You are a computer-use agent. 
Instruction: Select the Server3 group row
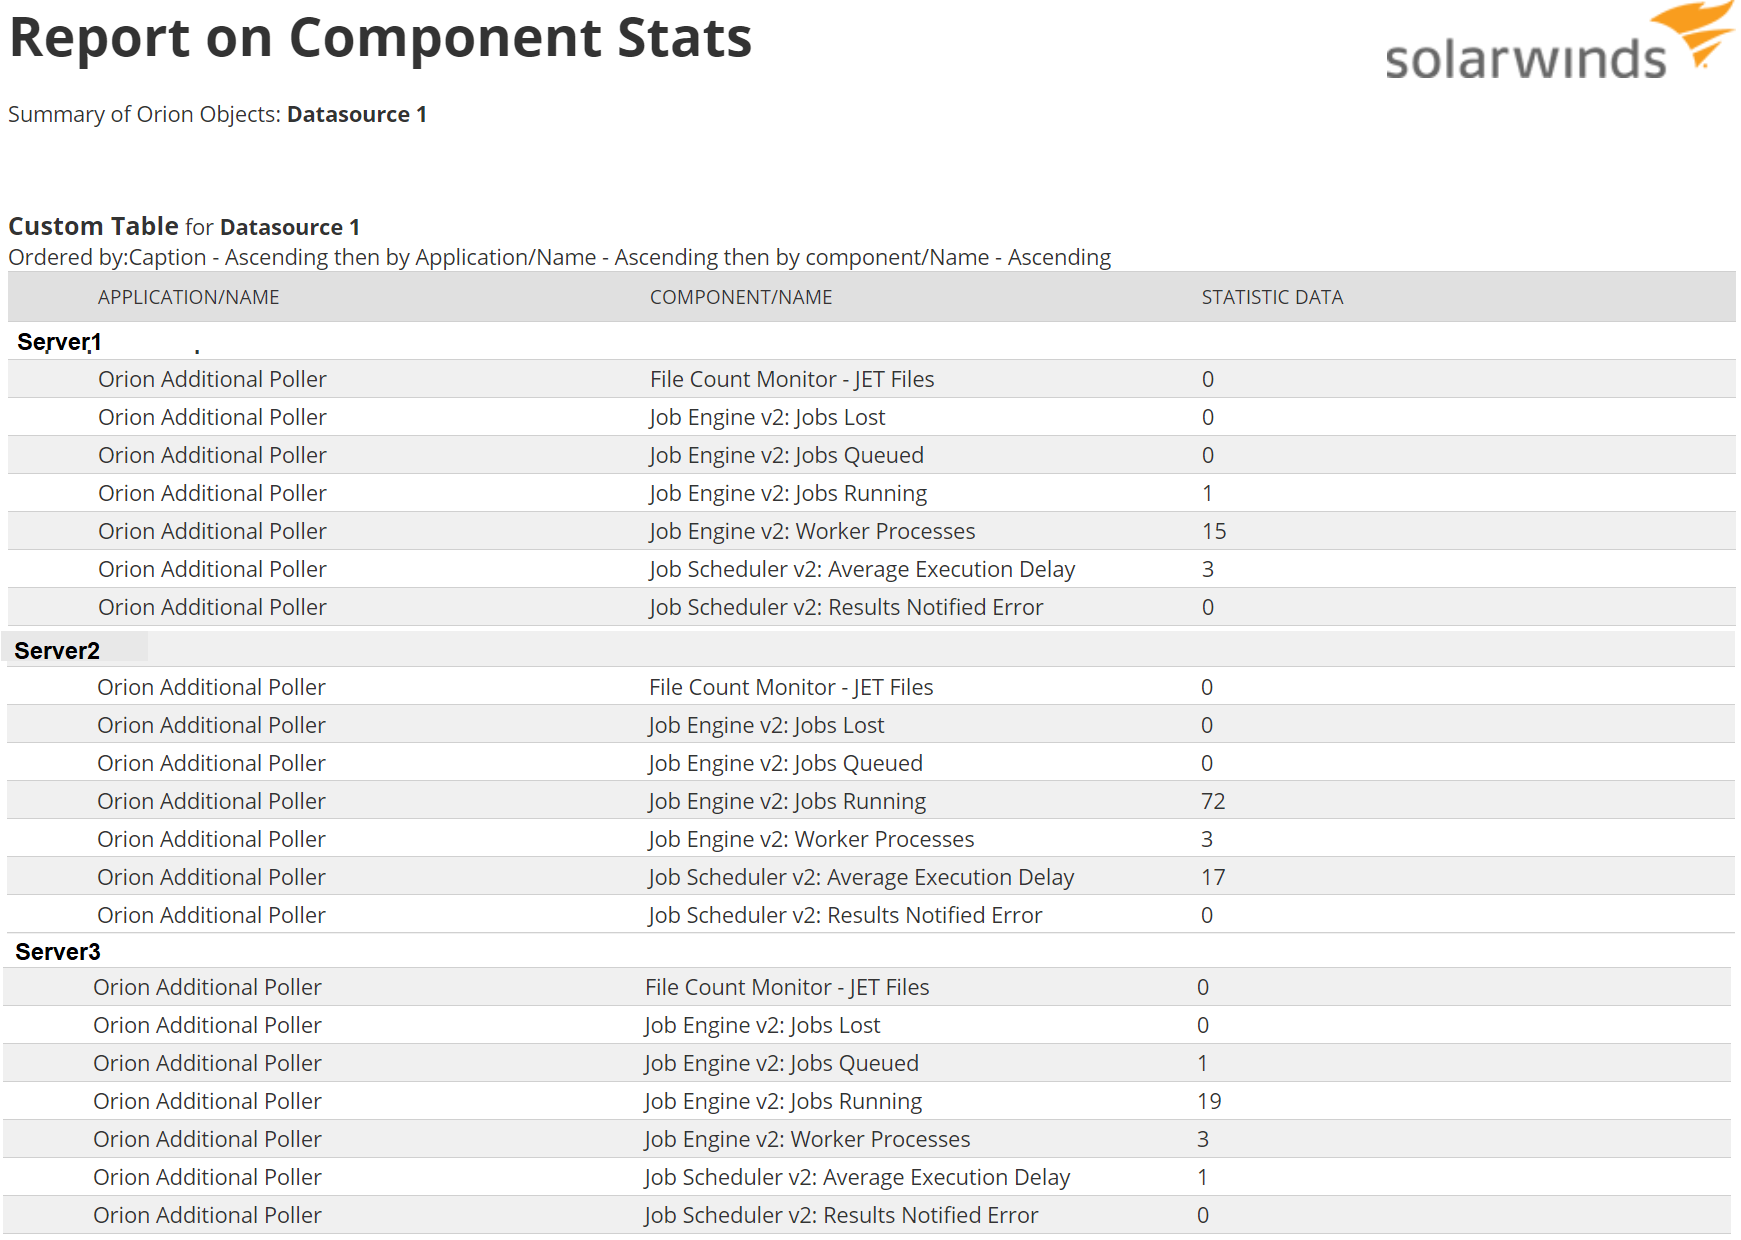pyautogui.click(x=58, y=952)
